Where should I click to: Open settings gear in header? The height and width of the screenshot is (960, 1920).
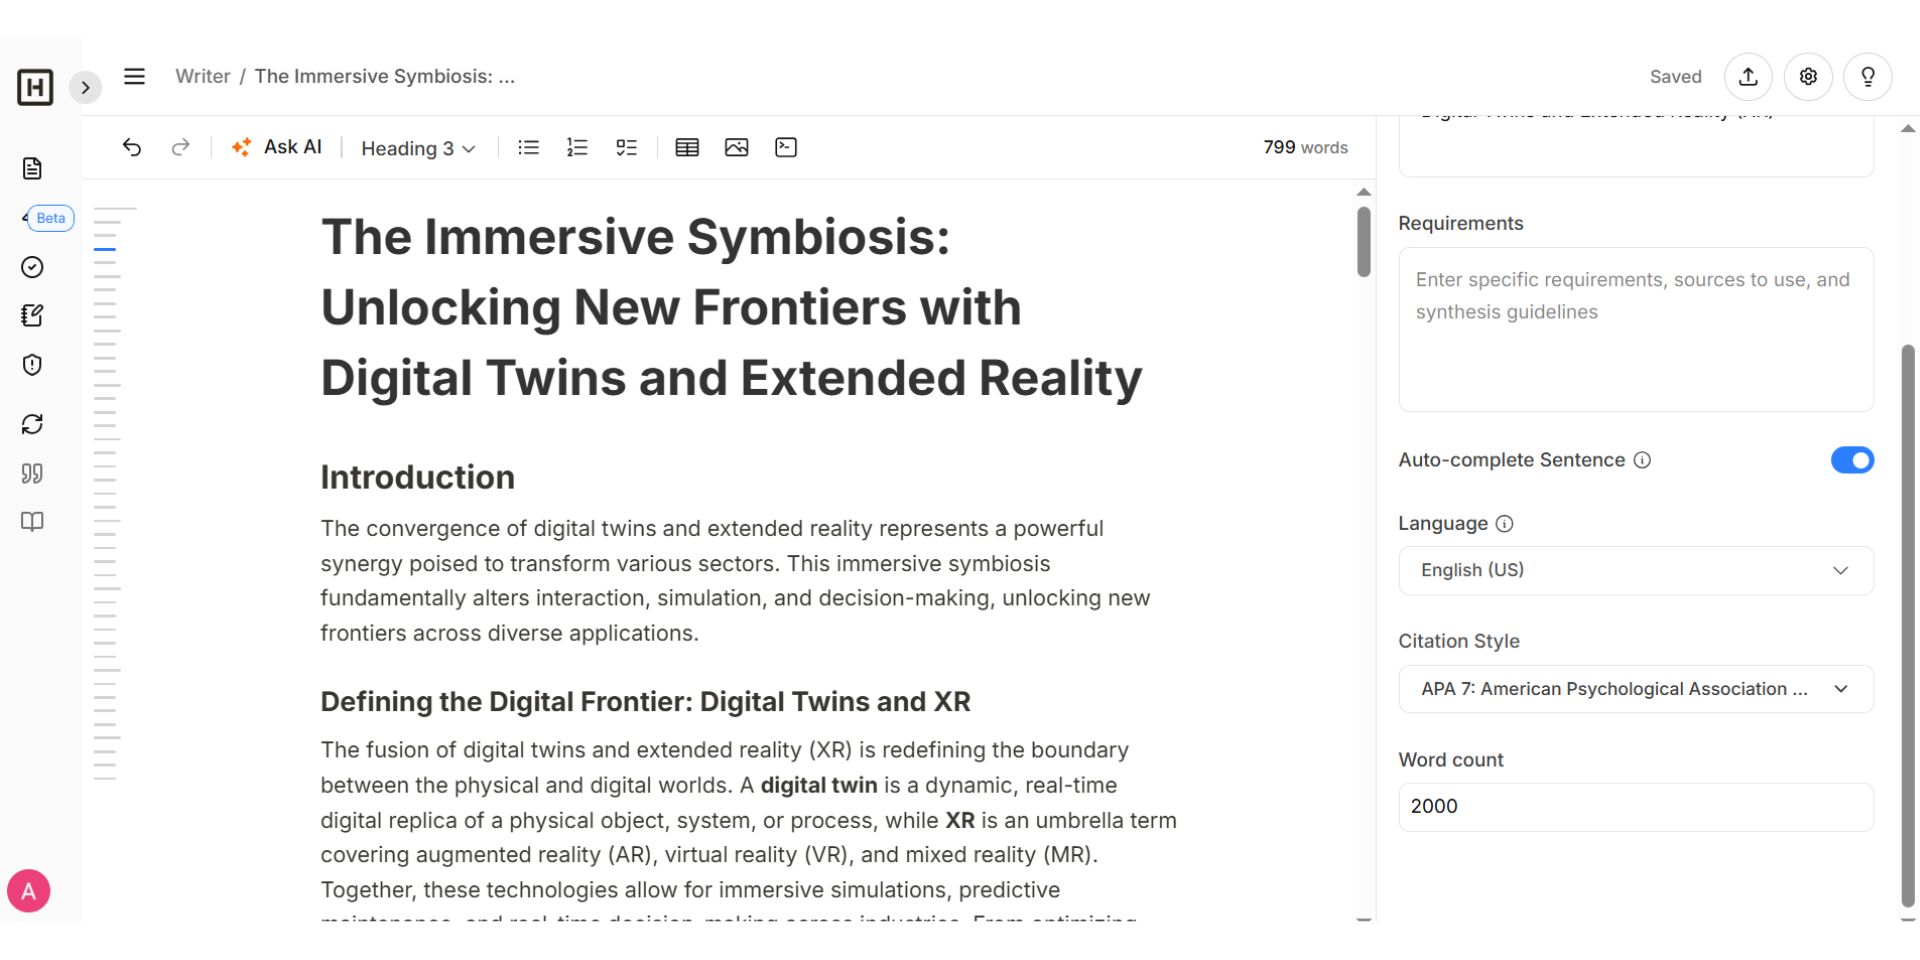point(1808,77)
